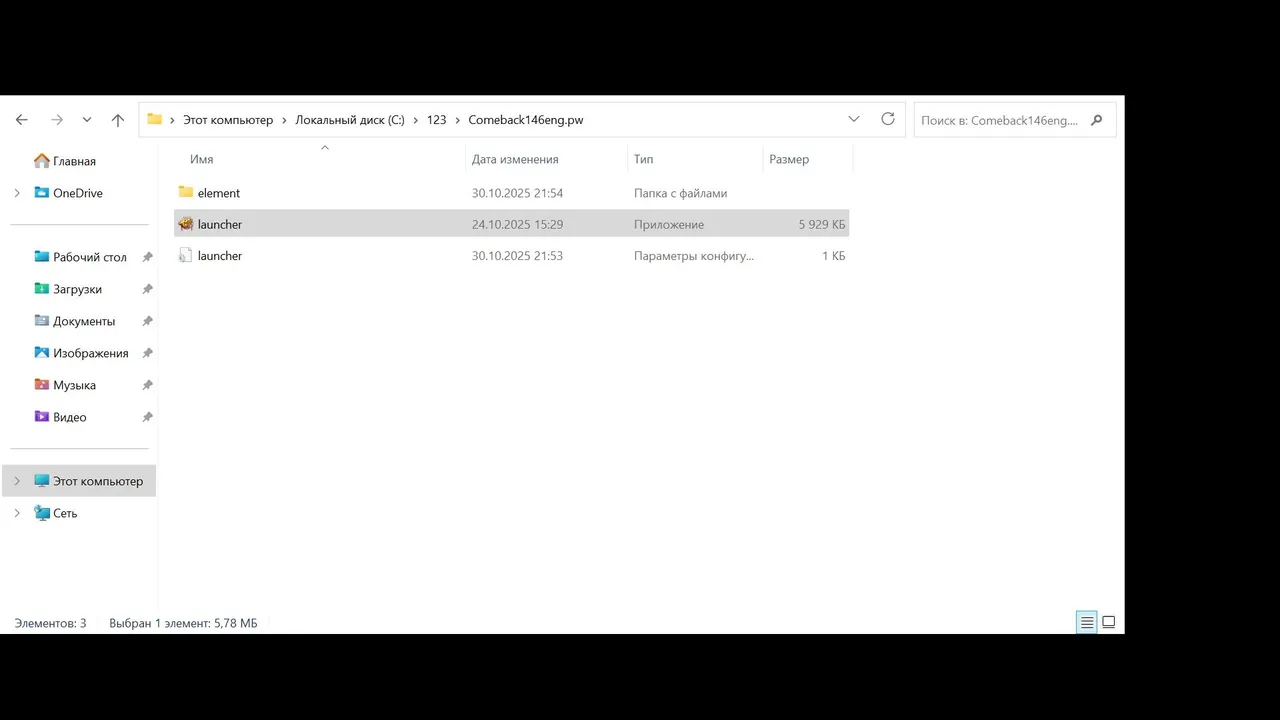
Task: Open 'Видео' quick access item
Action: coord(70,417)
